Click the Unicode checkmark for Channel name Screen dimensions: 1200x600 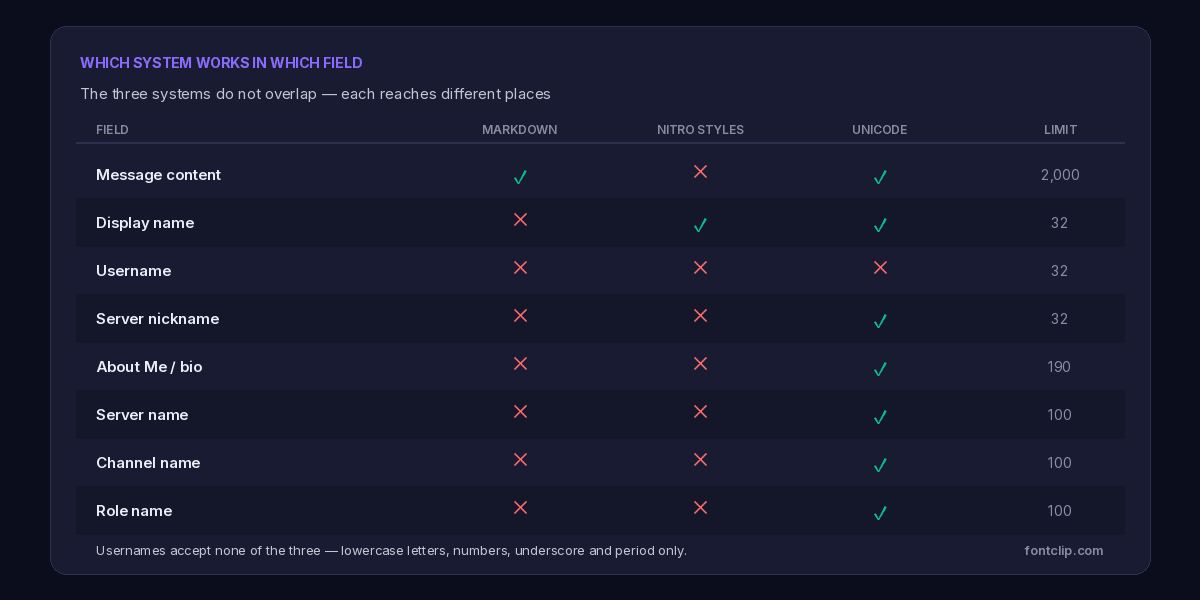tap(880, 465)
